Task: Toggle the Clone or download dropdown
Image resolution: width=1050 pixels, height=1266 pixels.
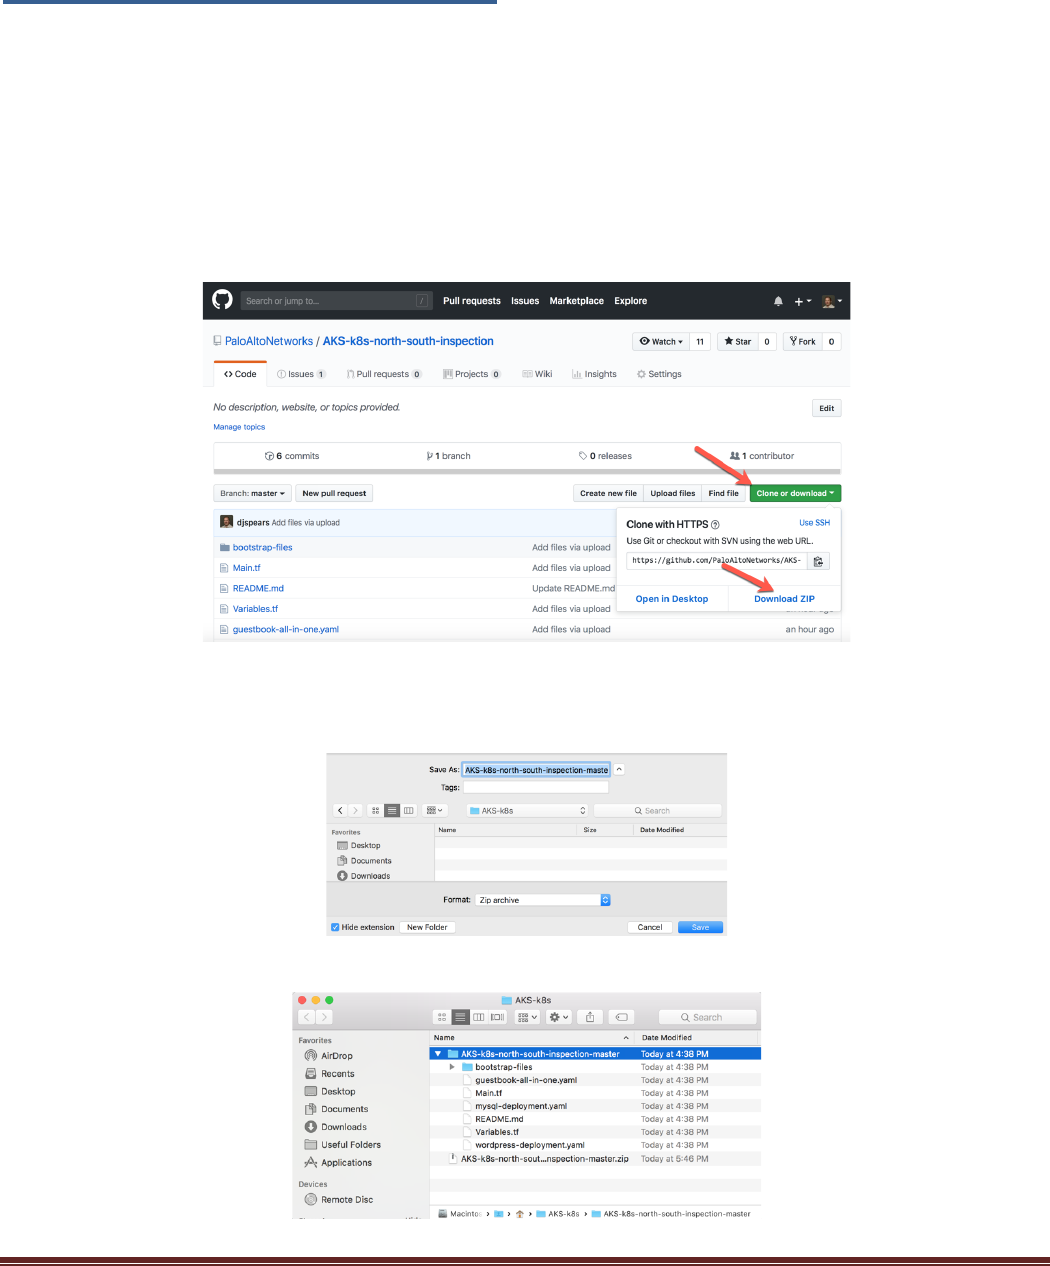Action: coord(796,493)
